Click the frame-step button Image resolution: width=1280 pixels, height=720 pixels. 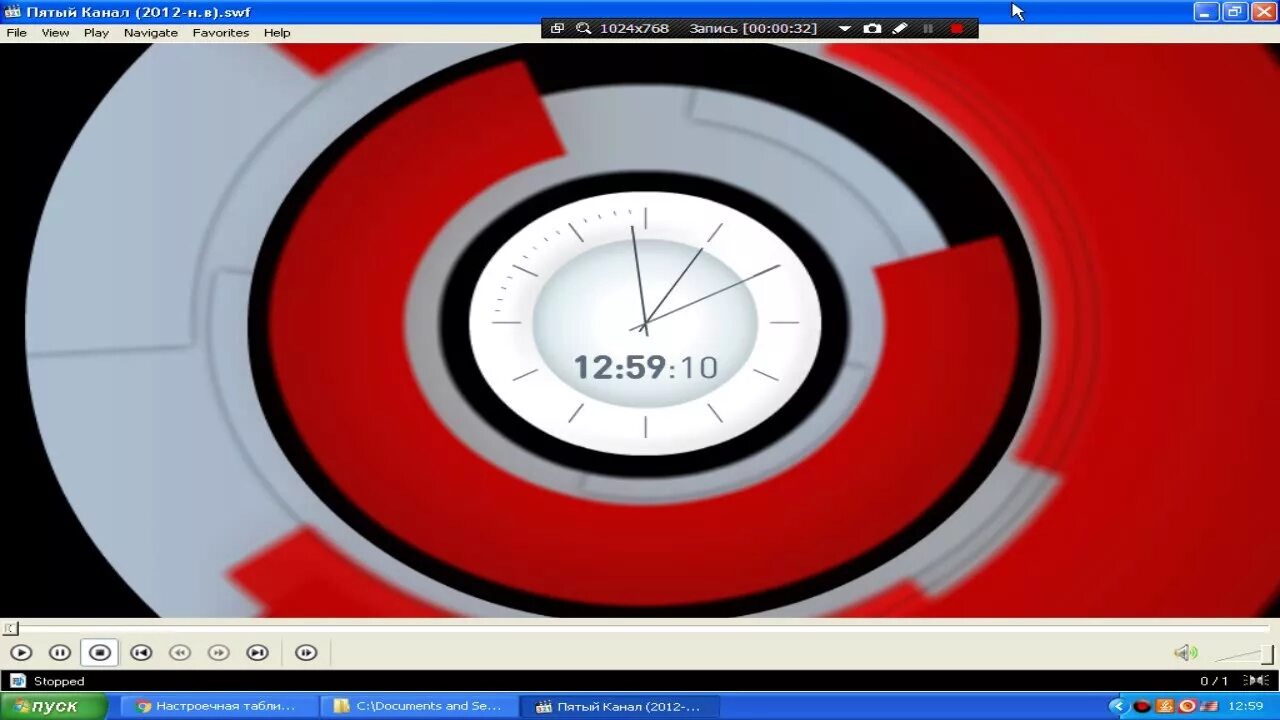(x=306, y=653)
